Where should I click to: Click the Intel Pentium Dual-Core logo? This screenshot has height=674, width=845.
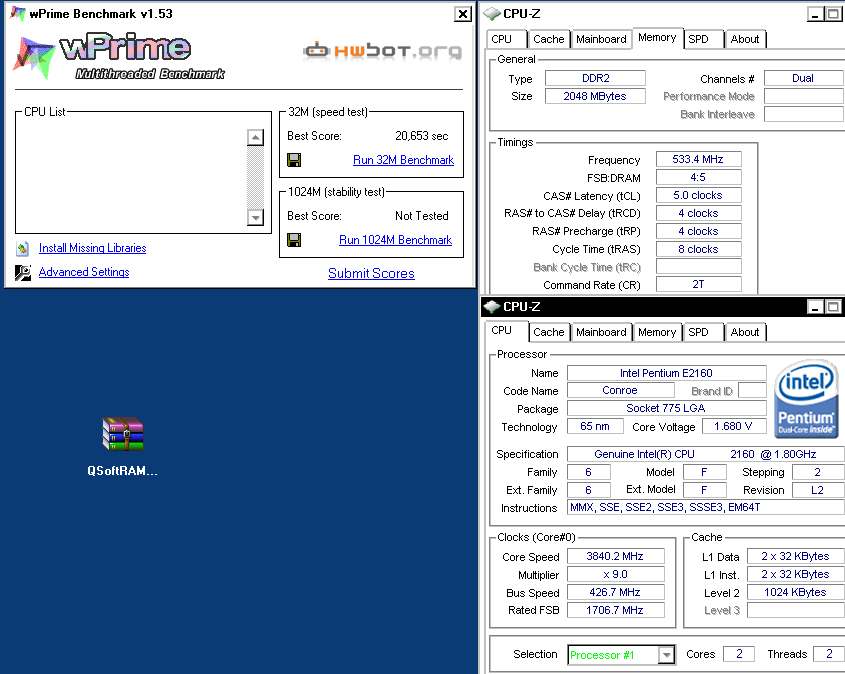(806, 398)
